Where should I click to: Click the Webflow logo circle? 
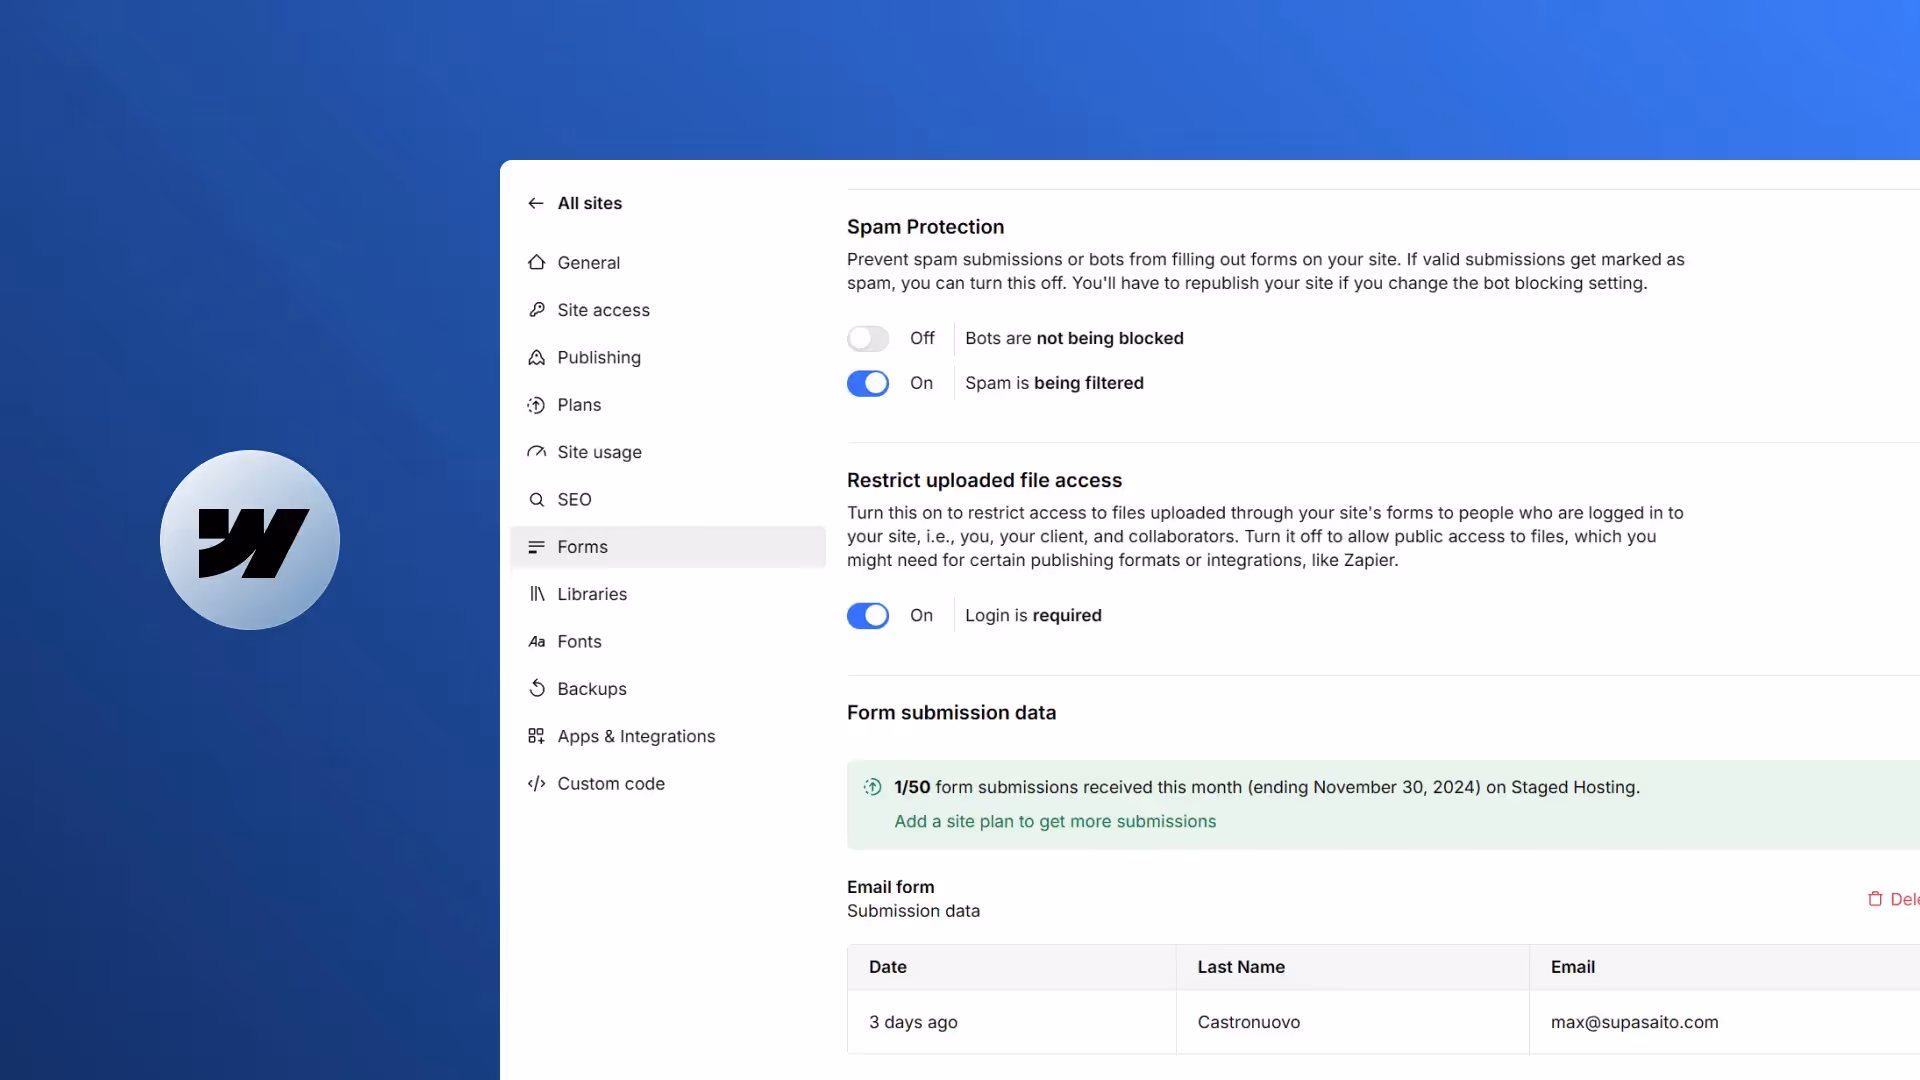pyautogui.click(x=250, y=540)
